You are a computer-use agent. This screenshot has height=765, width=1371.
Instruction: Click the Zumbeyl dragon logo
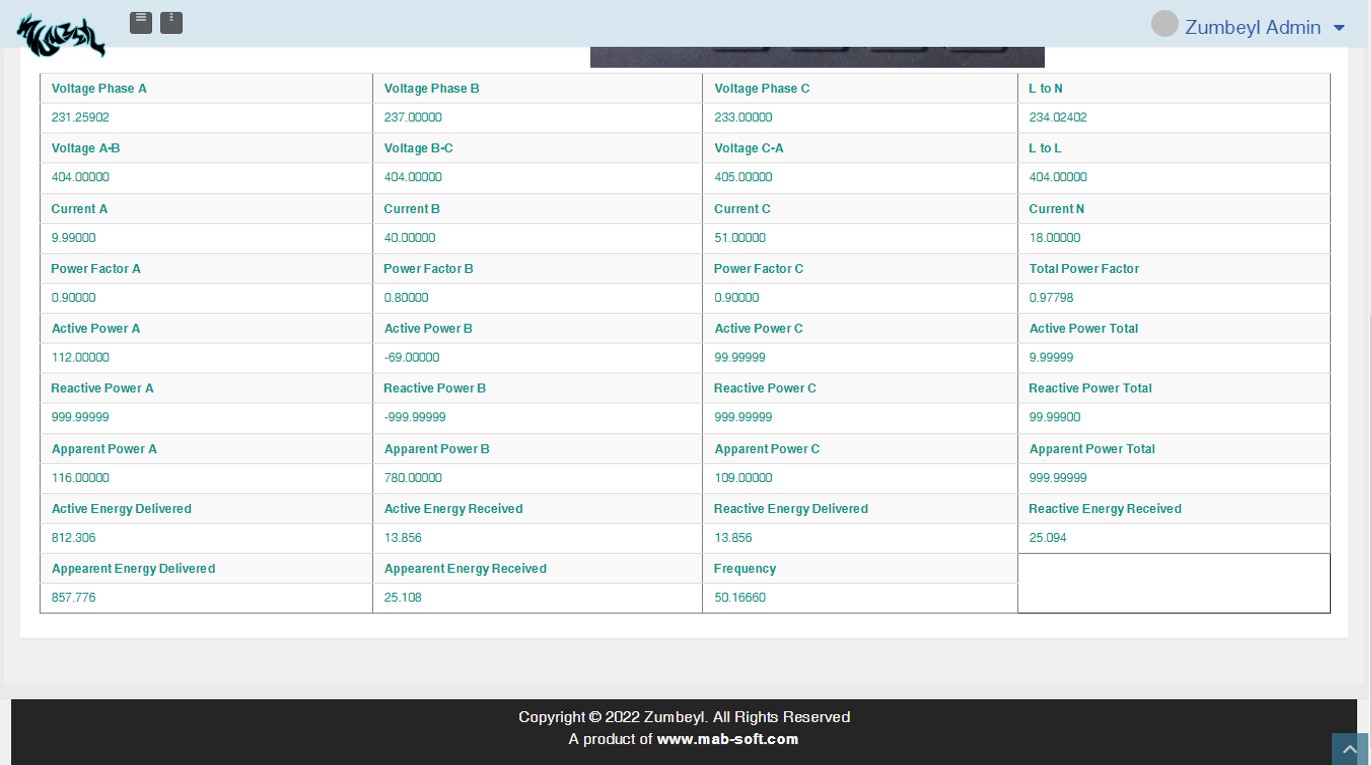coord(61,35)
